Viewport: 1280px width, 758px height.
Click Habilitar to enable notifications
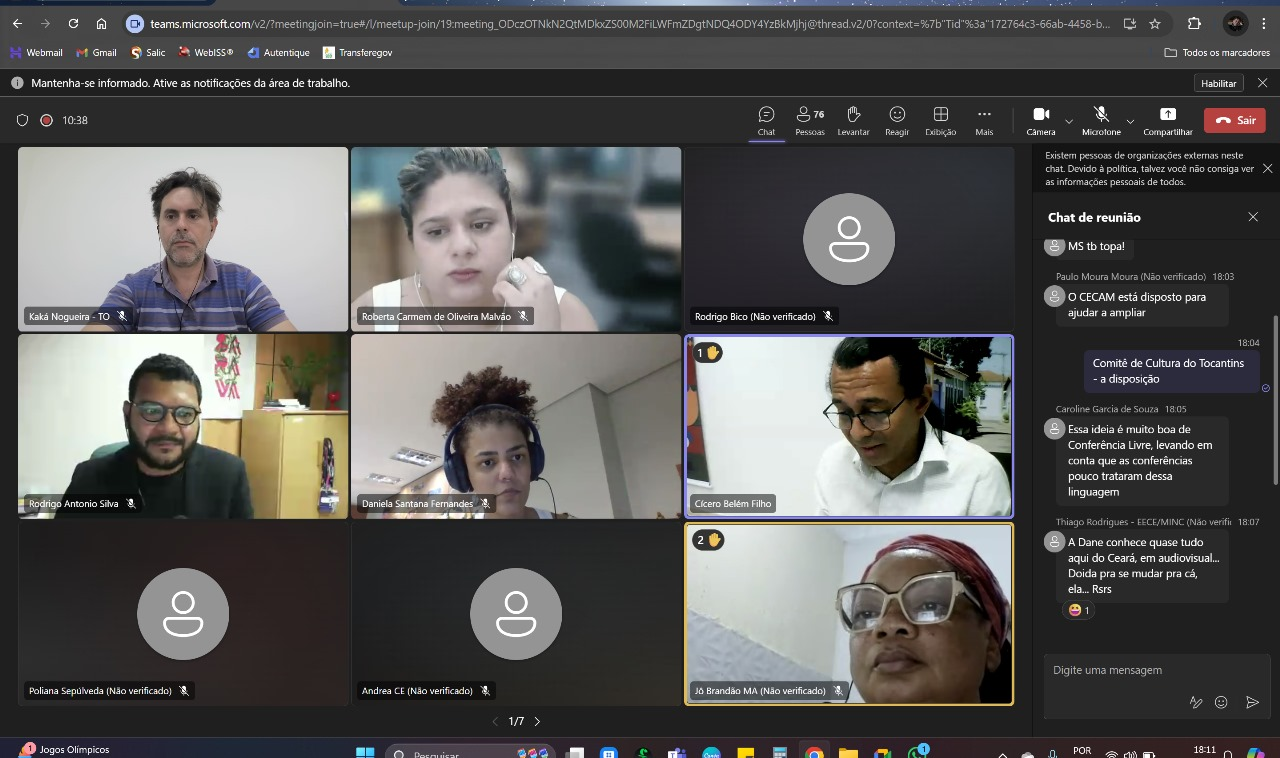(1218, 83)
